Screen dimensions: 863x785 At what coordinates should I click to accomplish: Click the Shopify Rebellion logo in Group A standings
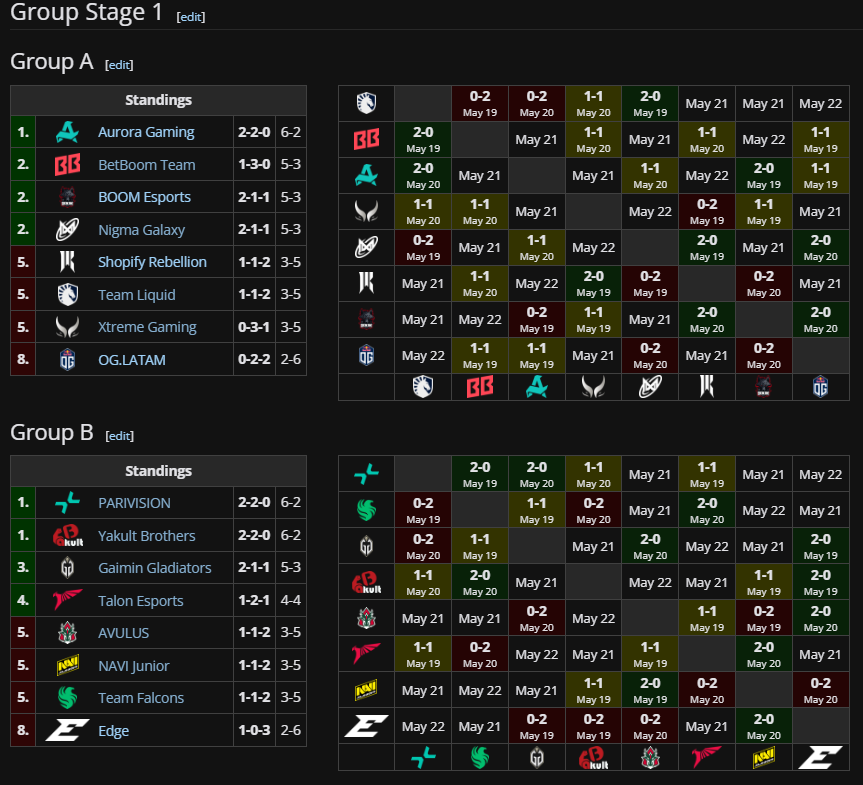[x=68, y=261]
